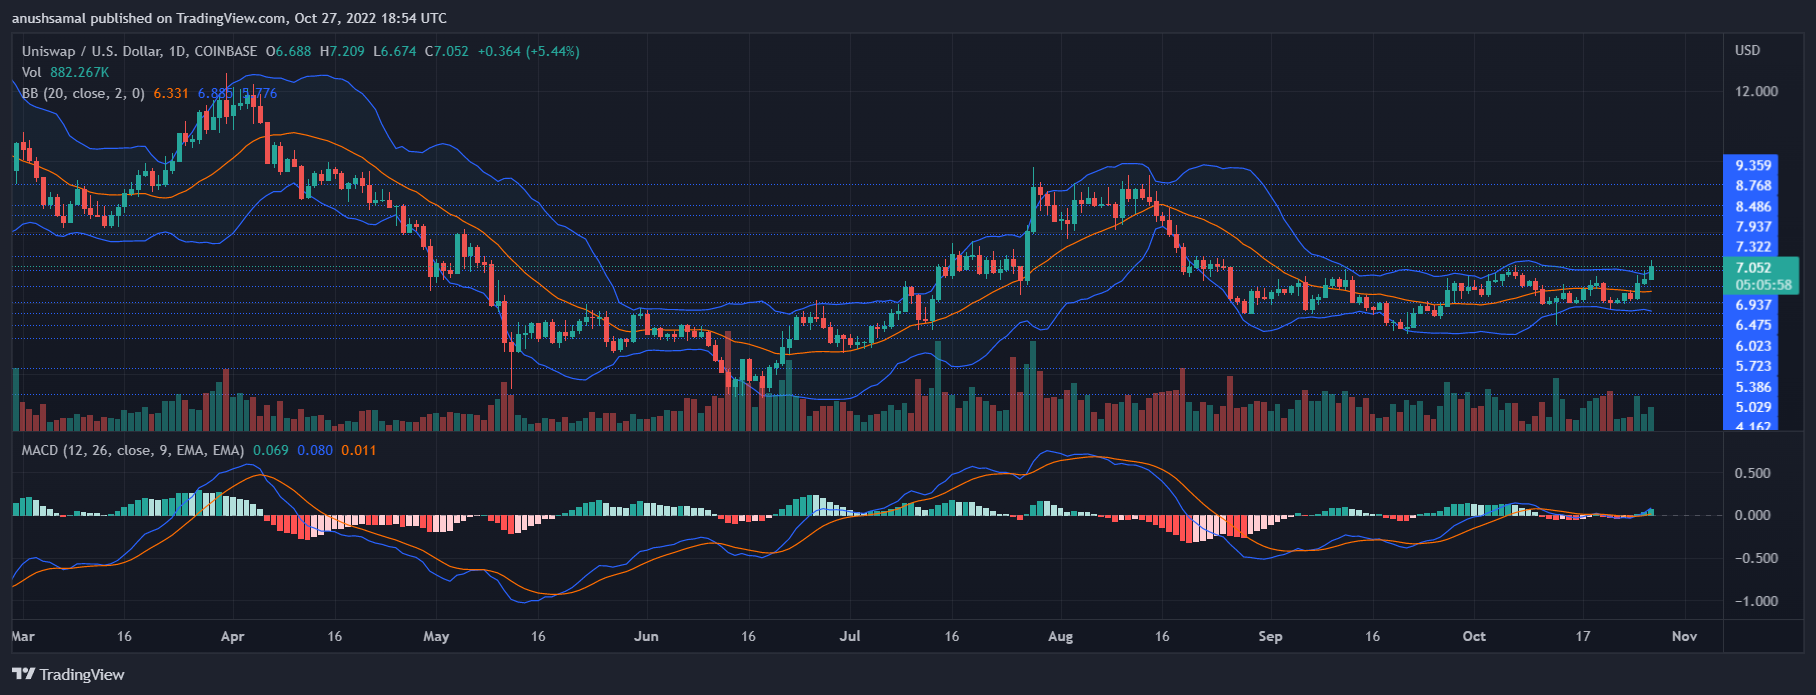The height and width of the screenshot is (695, 1816).
Task: Select the Apr marker on the time axis
Action: tap(232, 636)
